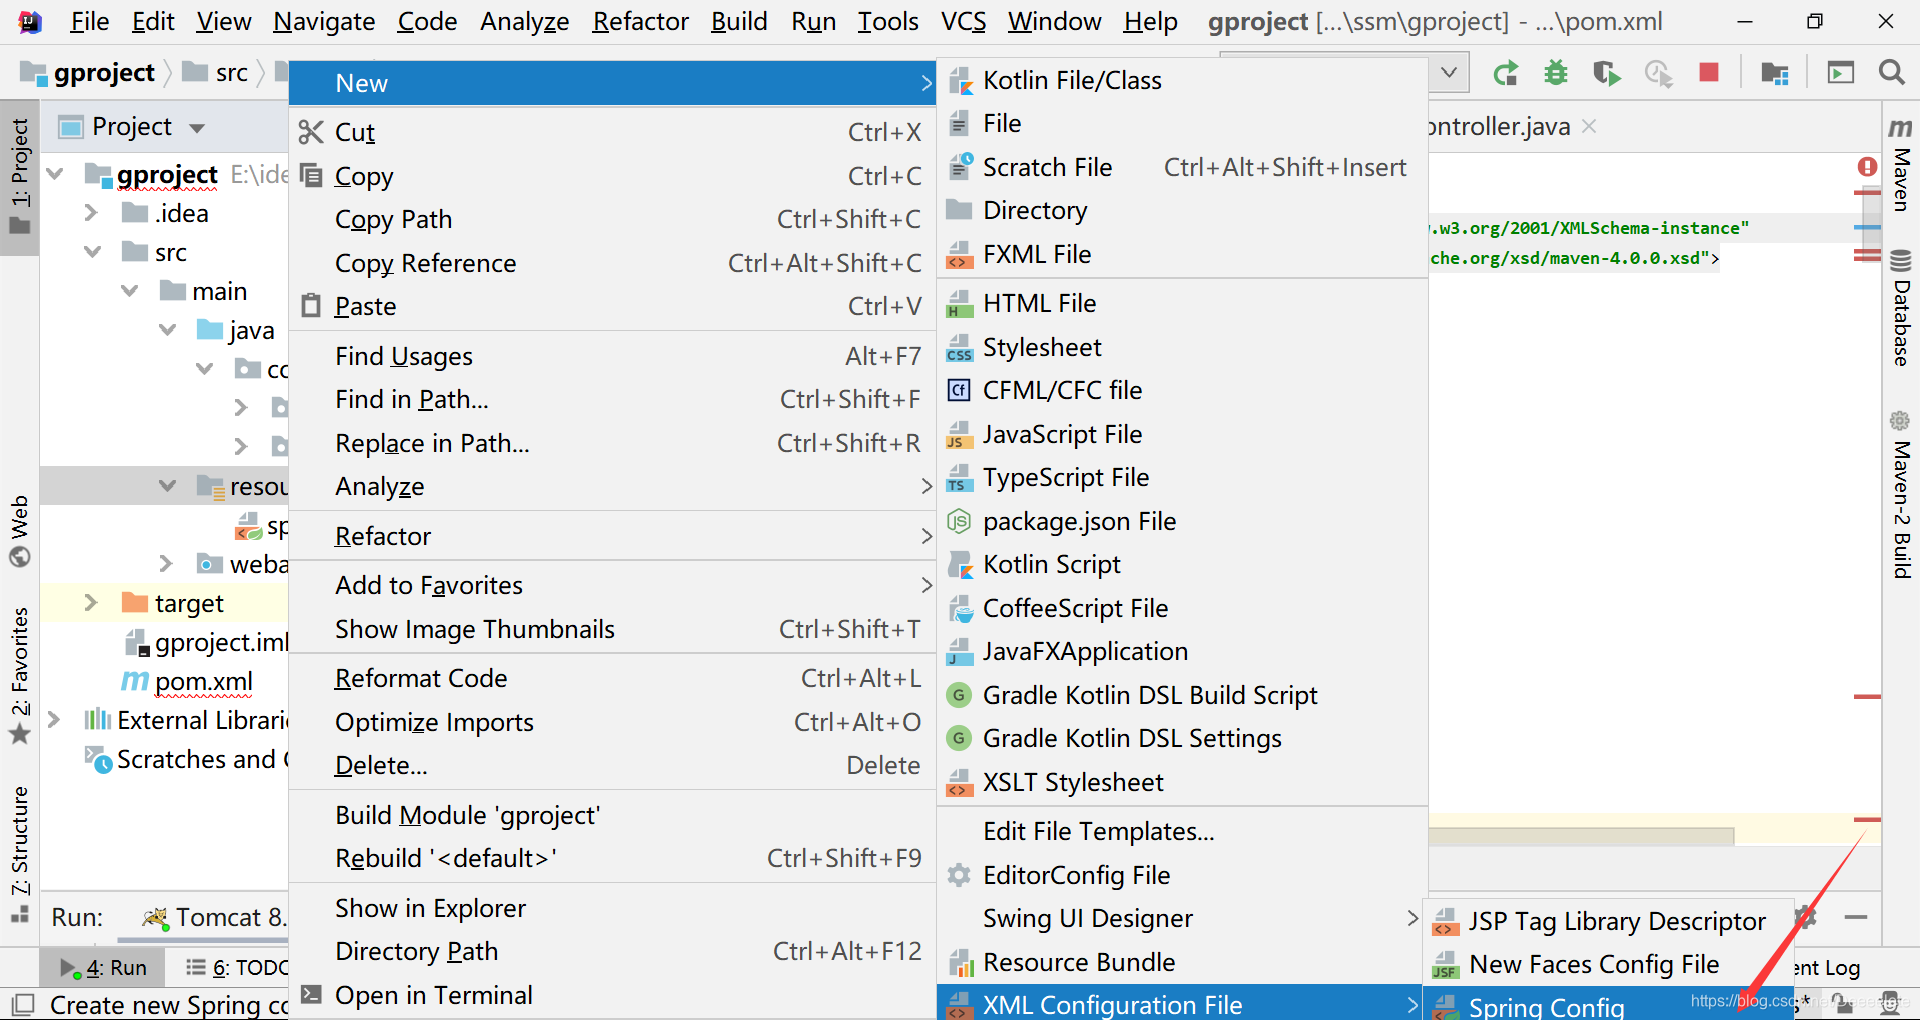Expand the target folder node
This screenshot has height=1020, width=1920.
[x=91, y=602]
